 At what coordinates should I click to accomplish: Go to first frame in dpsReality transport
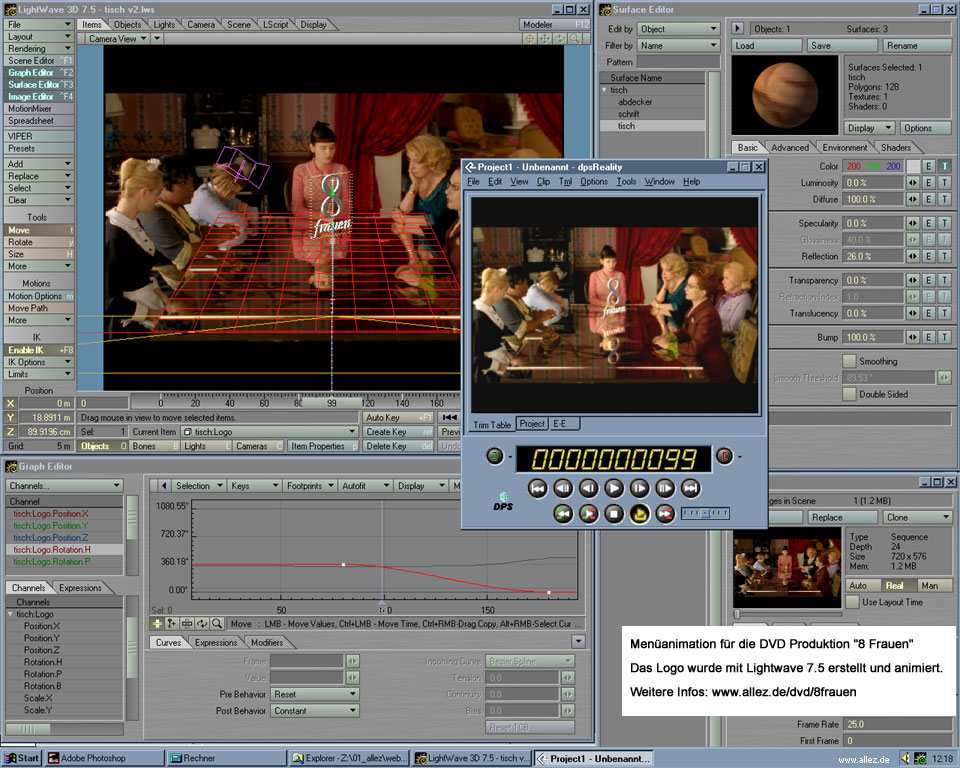pyautogui.click(x=537, y=488)
